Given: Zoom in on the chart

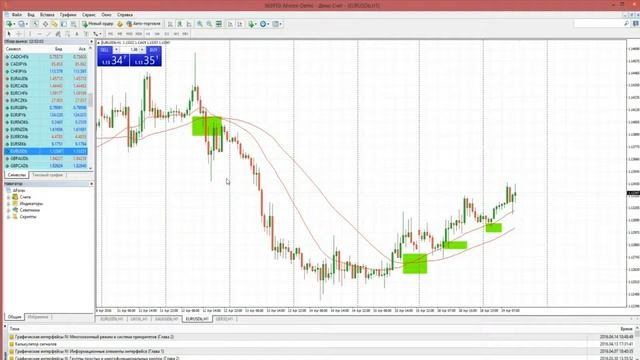Looking at the screenshot, I should click(200, 24).
